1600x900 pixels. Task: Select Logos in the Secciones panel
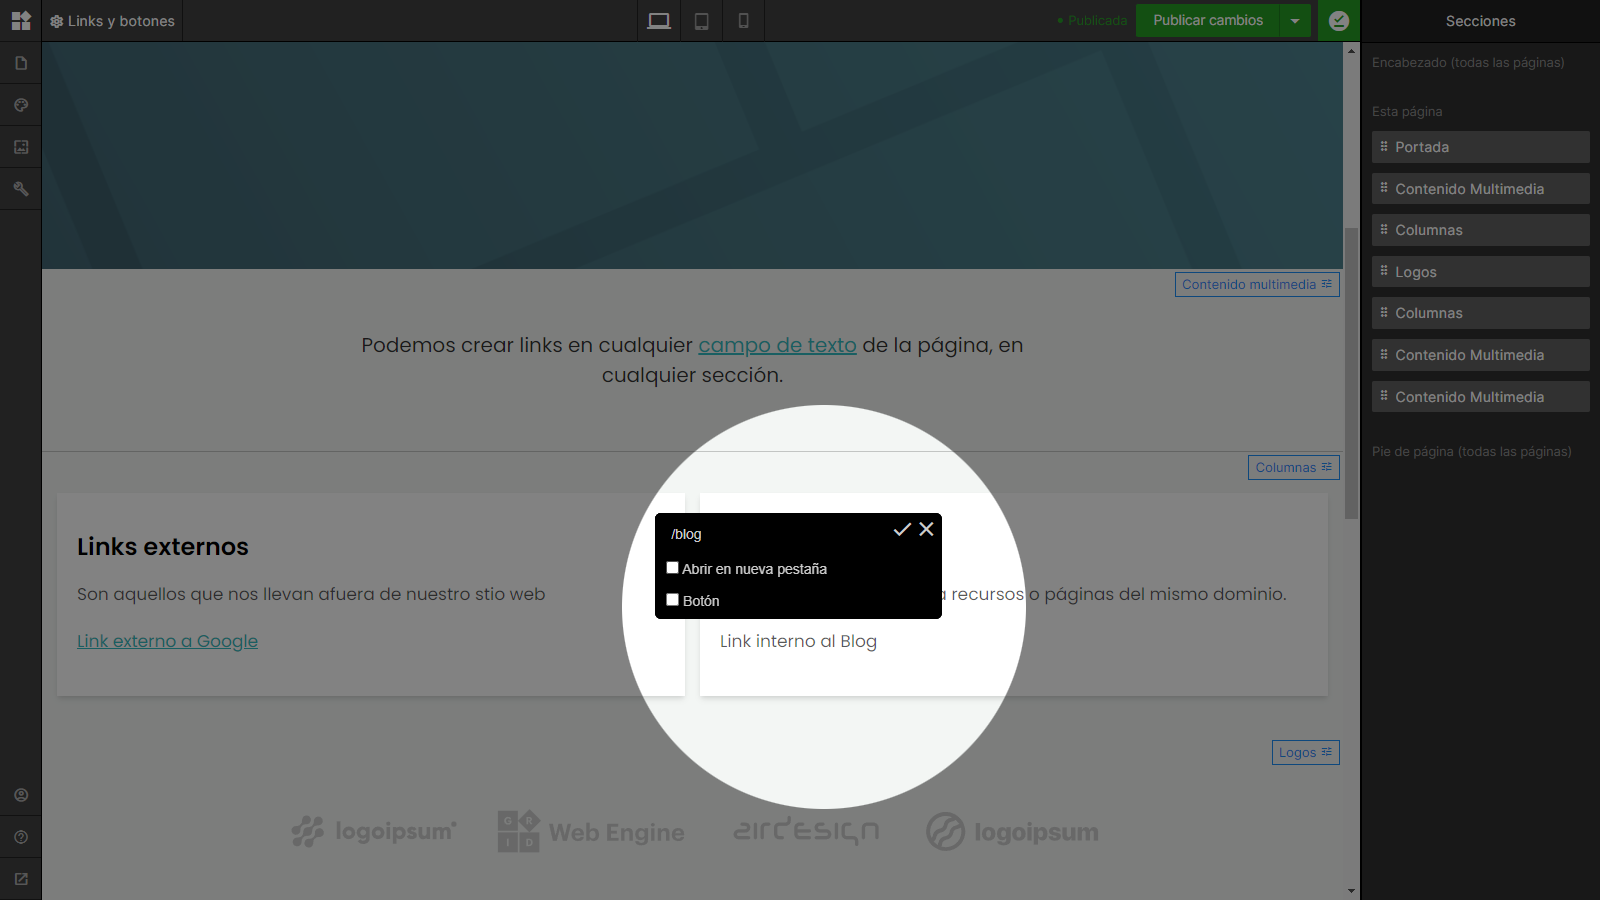pyautogui.click(x=1481, y=272)
